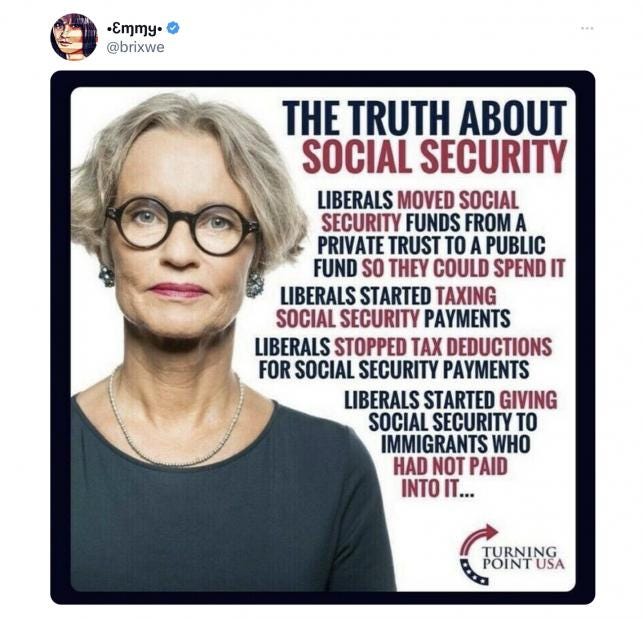Click the "SO THEY COULD SPEND IT" line

pyautogui.click(x=463, y=269)
